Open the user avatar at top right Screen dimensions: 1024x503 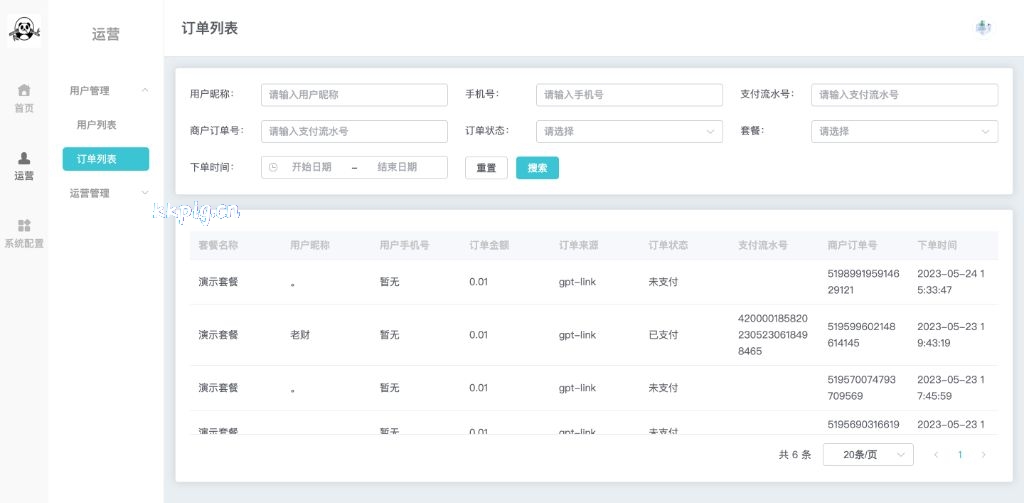point(984,28)
